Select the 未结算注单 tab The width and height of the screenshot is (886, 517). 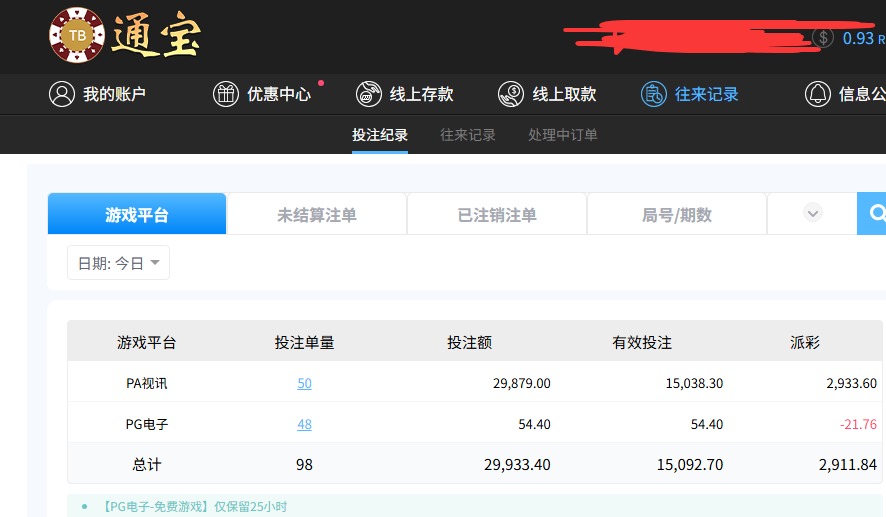[317, 214]
